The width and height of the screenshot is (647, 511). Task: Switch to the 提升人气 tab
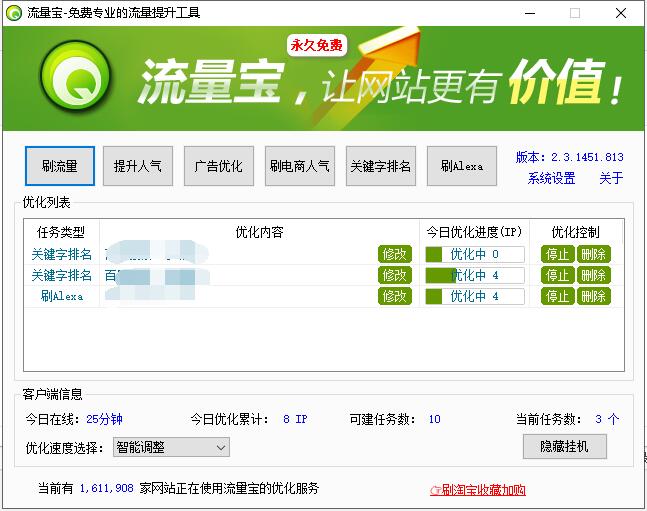pos(137,166)
